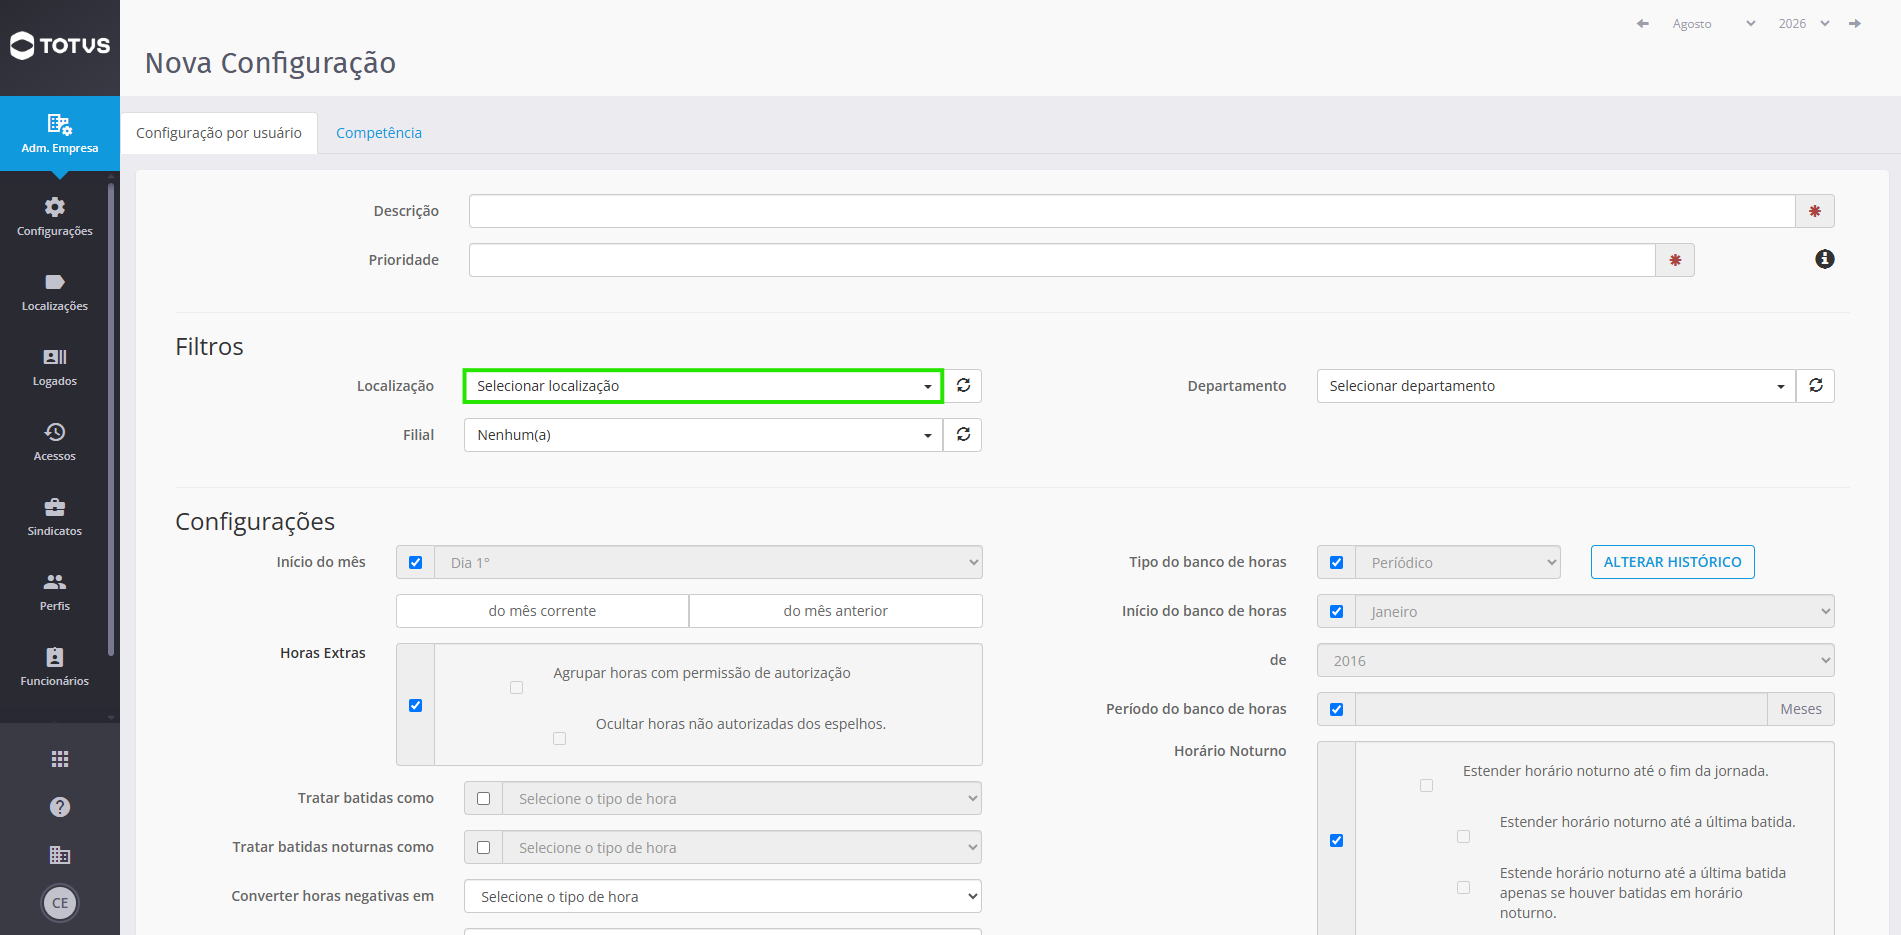
Task: Open Converter horas negativas em dropdown
Action: point(723,897)
